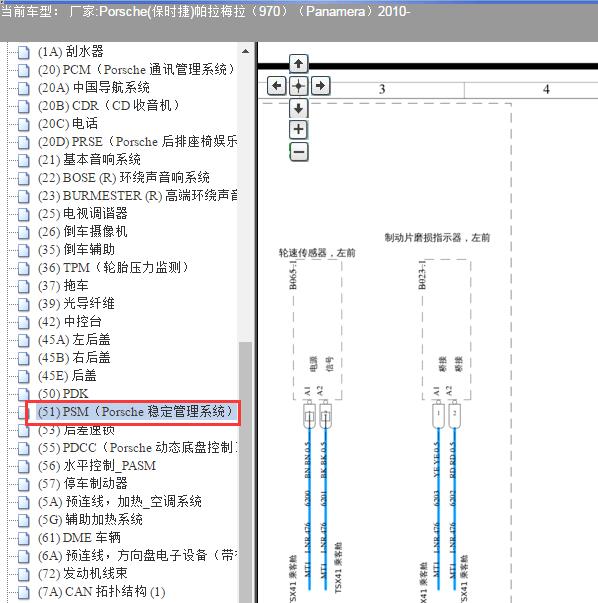Click the page icon beside (37) 拖车

pos(23,286)
